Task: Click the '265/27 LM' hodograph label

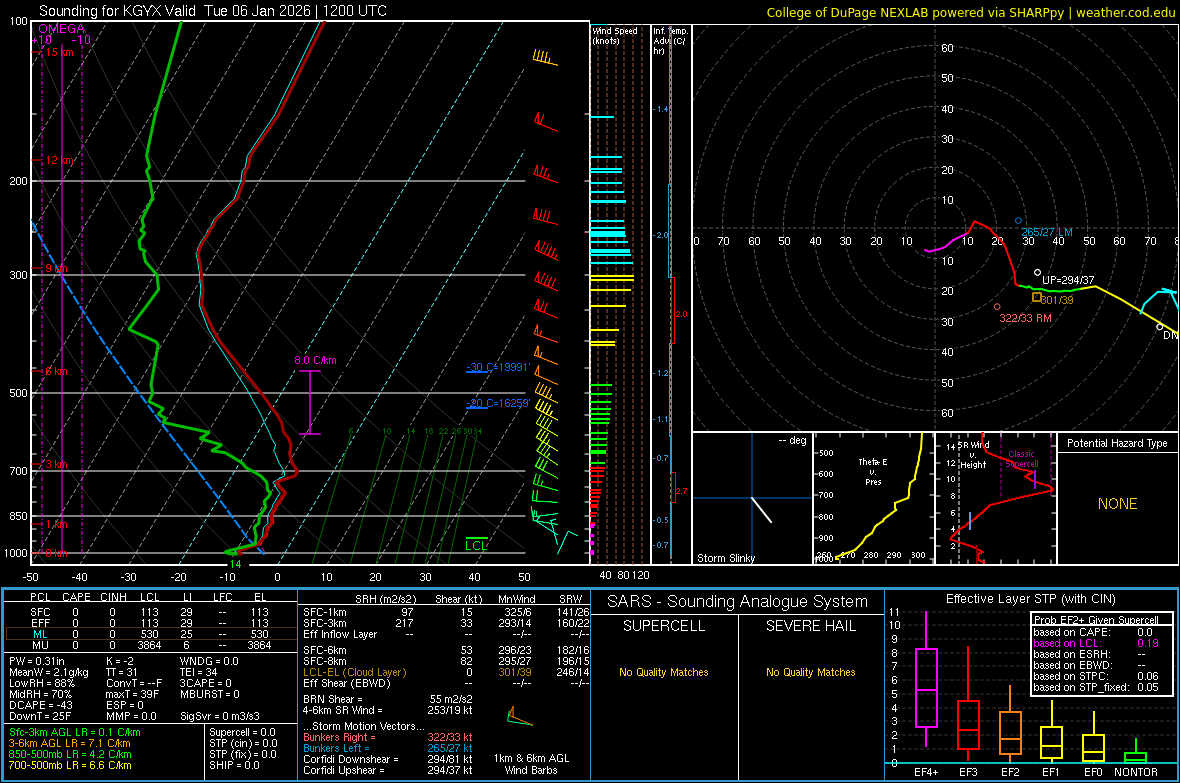Action: coord(1047,233)
